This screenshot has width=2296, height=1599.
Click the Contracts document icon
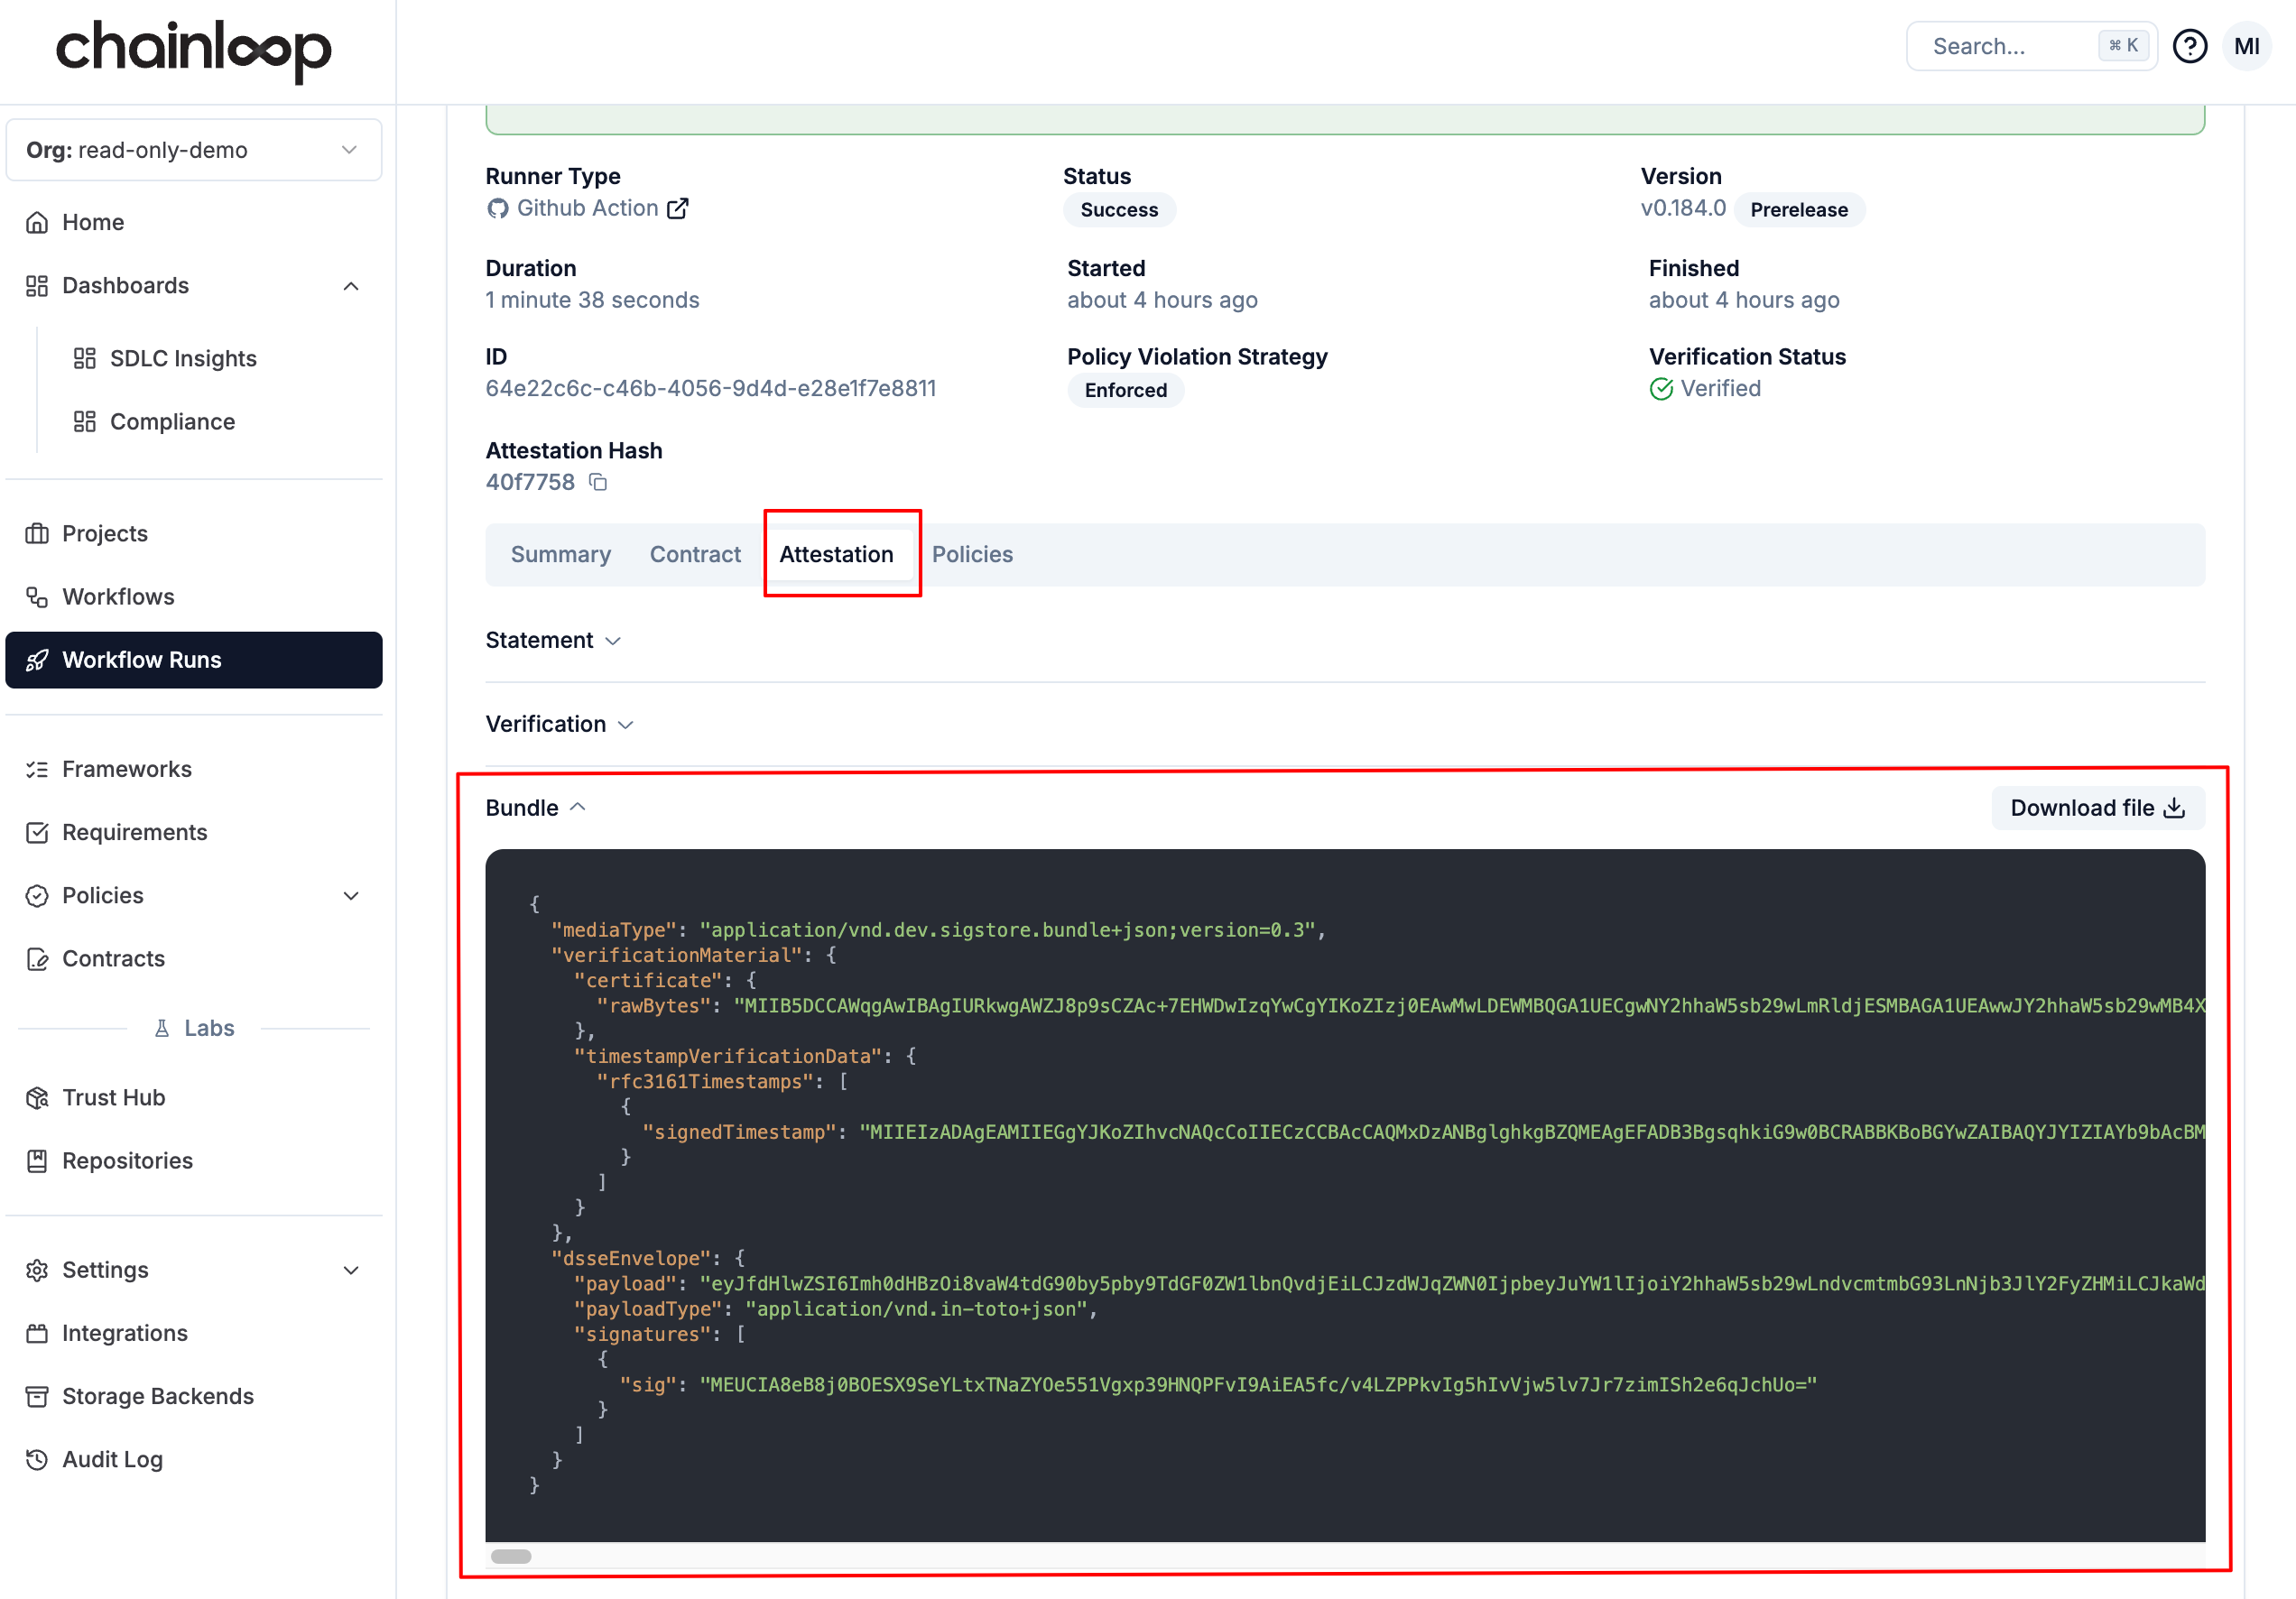[x=37, y=959]
